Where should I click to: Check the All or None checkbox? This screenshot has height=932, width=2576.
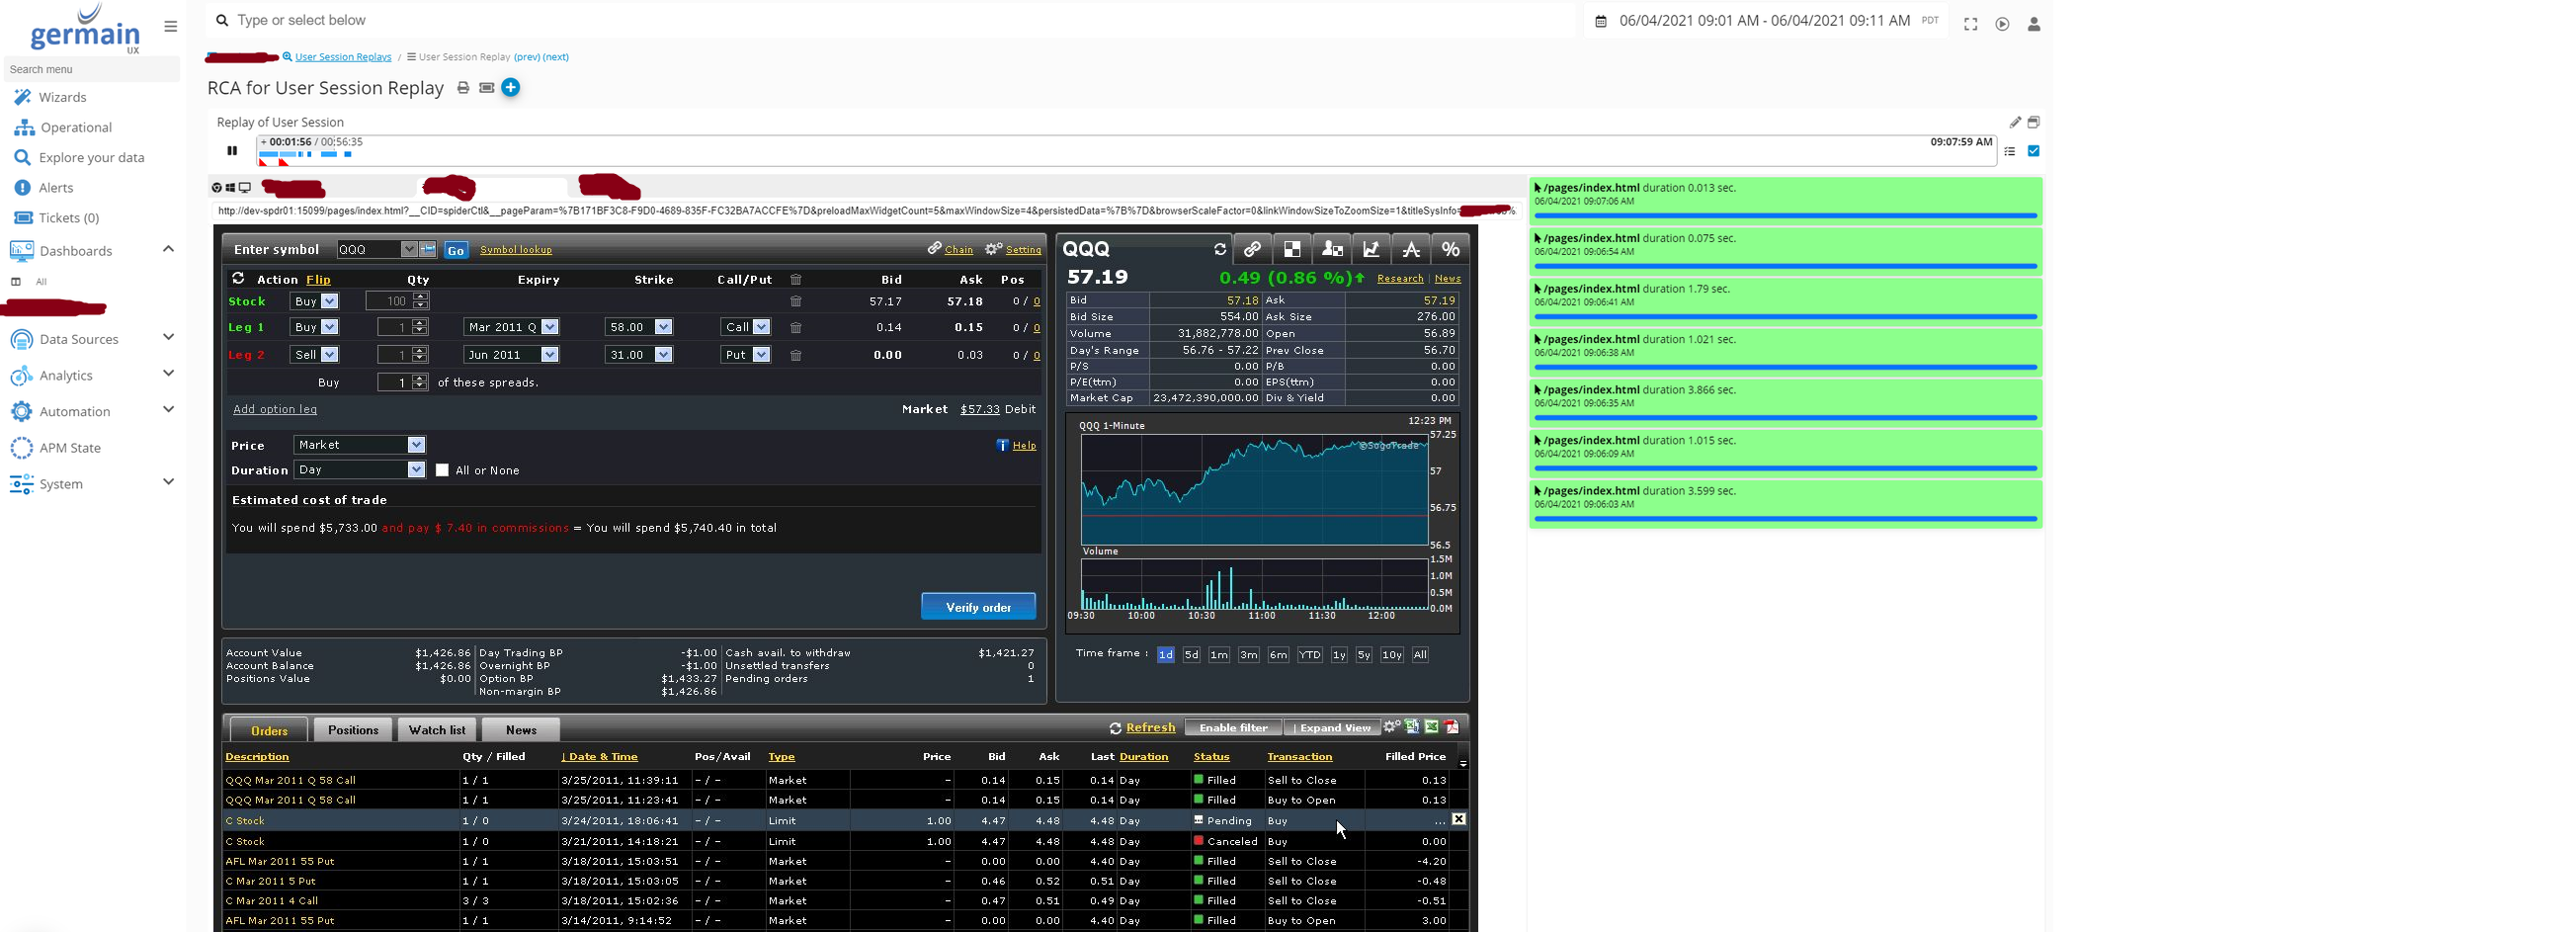point(442,471)
